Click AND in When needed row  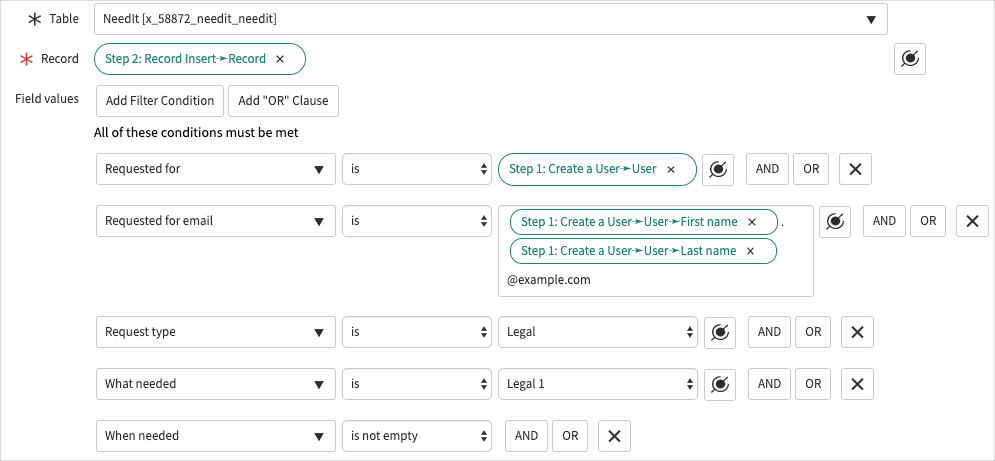click(526, 436)
